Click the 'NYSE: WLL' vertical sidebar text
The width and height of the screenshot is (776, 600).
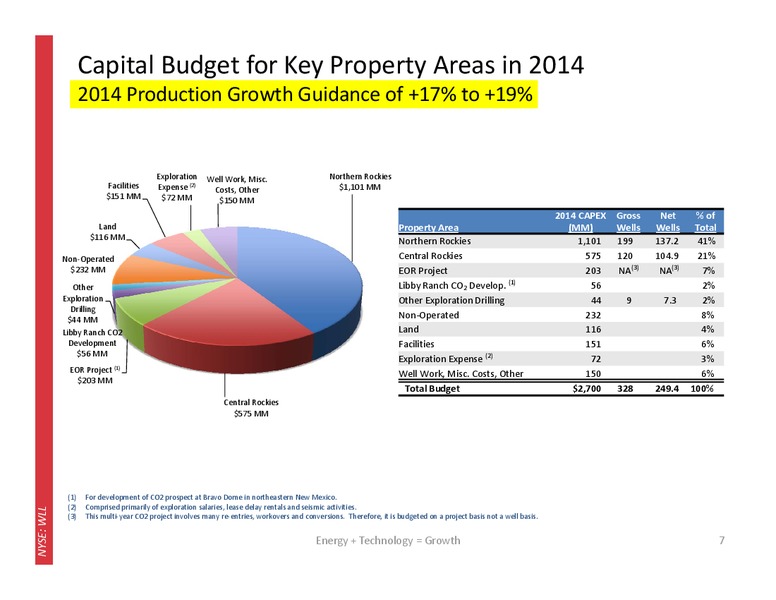click(43, 531)
